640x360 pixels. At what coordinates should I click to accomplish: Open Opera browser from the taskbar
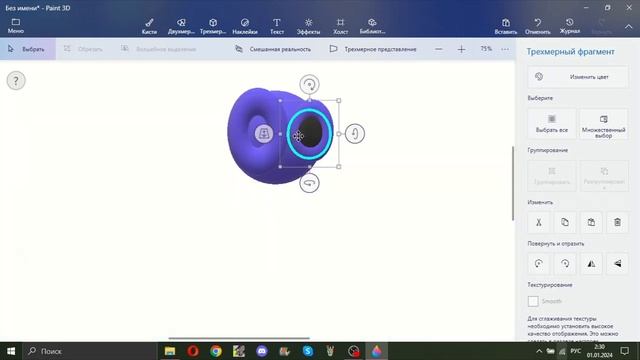click(x=193, y=351)
